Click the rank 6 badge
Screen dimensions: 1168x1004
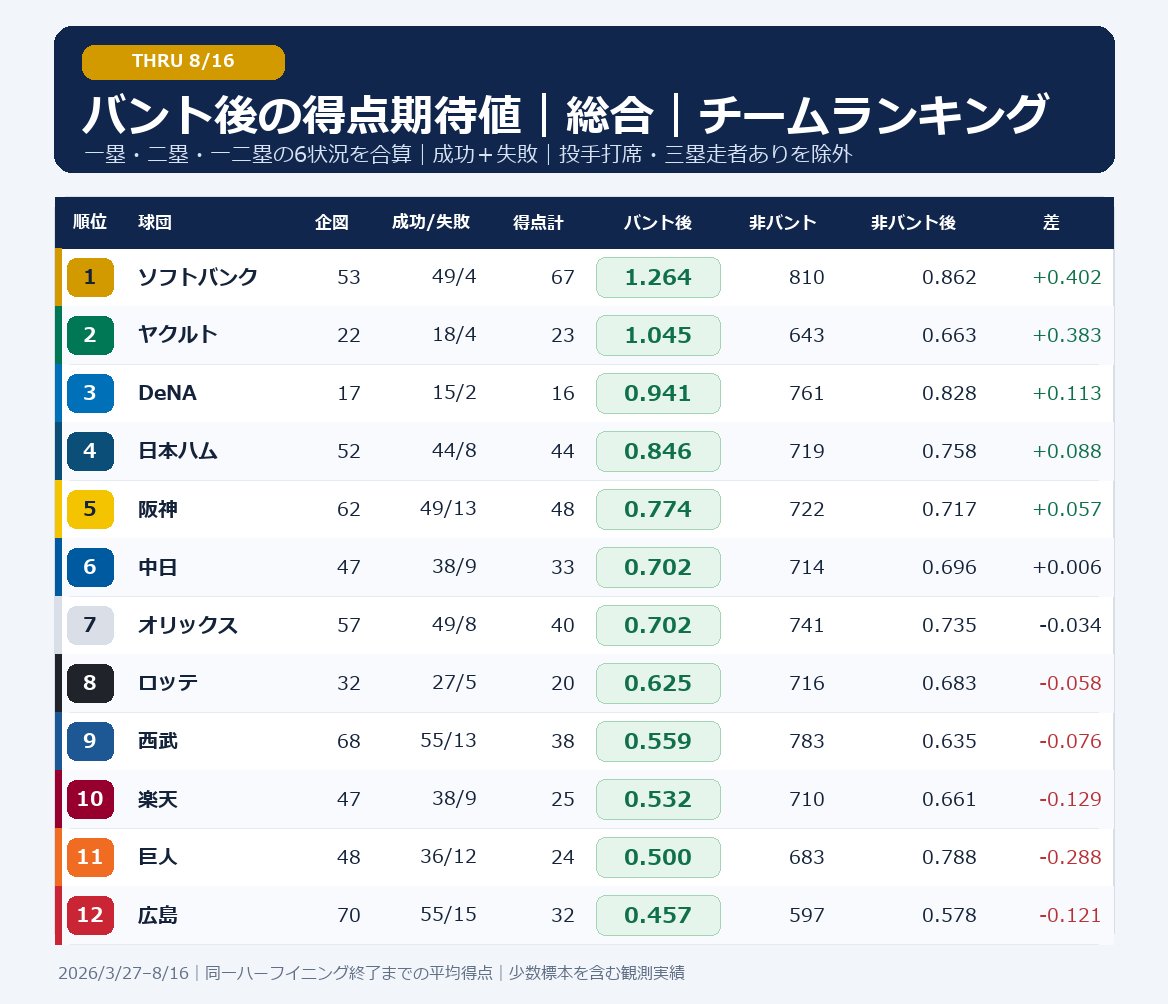coord(90,567)
